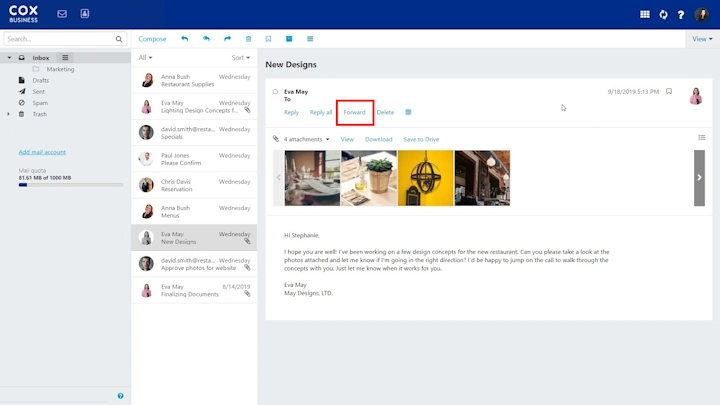Open the Address Book icon in header

[85, 14]
